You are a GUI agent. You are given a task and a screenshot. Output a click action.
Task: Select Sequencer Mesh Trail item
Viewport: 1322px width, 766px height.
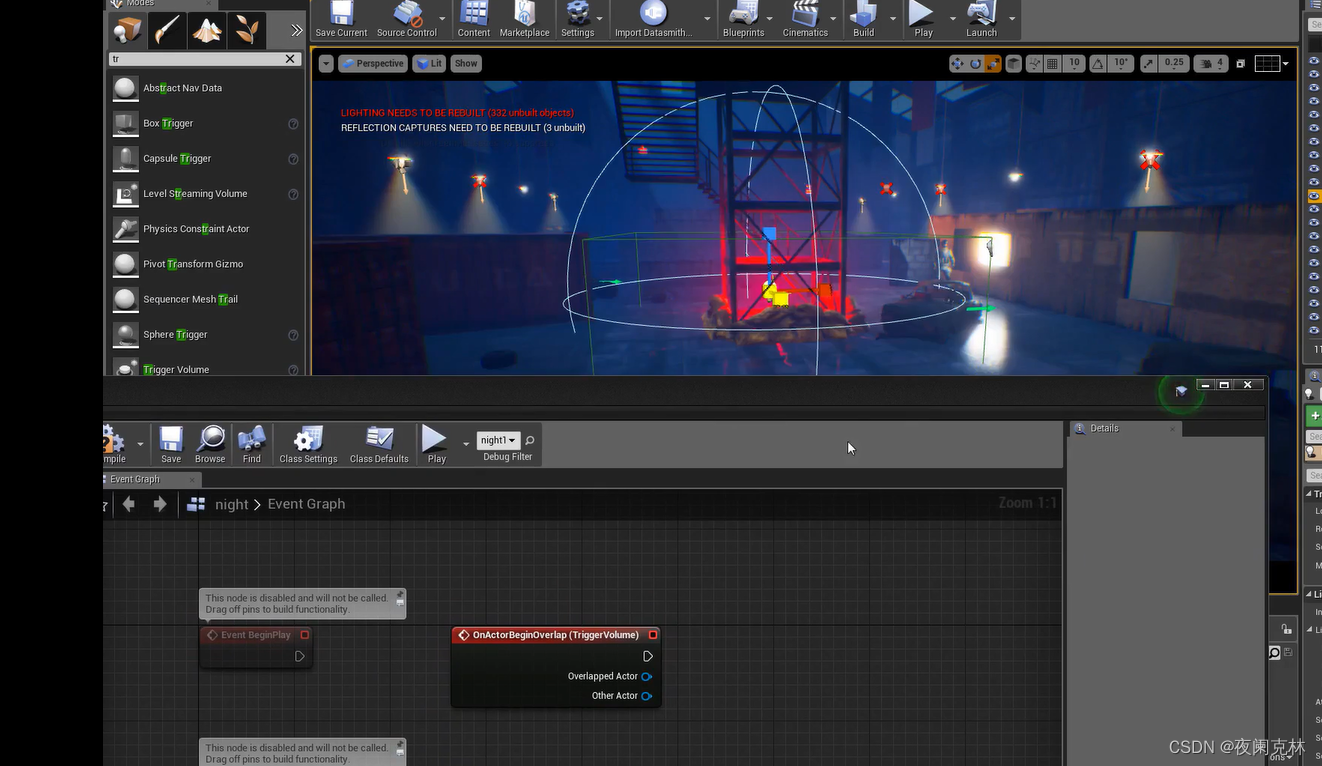pyautogui.click(x=205, y=299)
